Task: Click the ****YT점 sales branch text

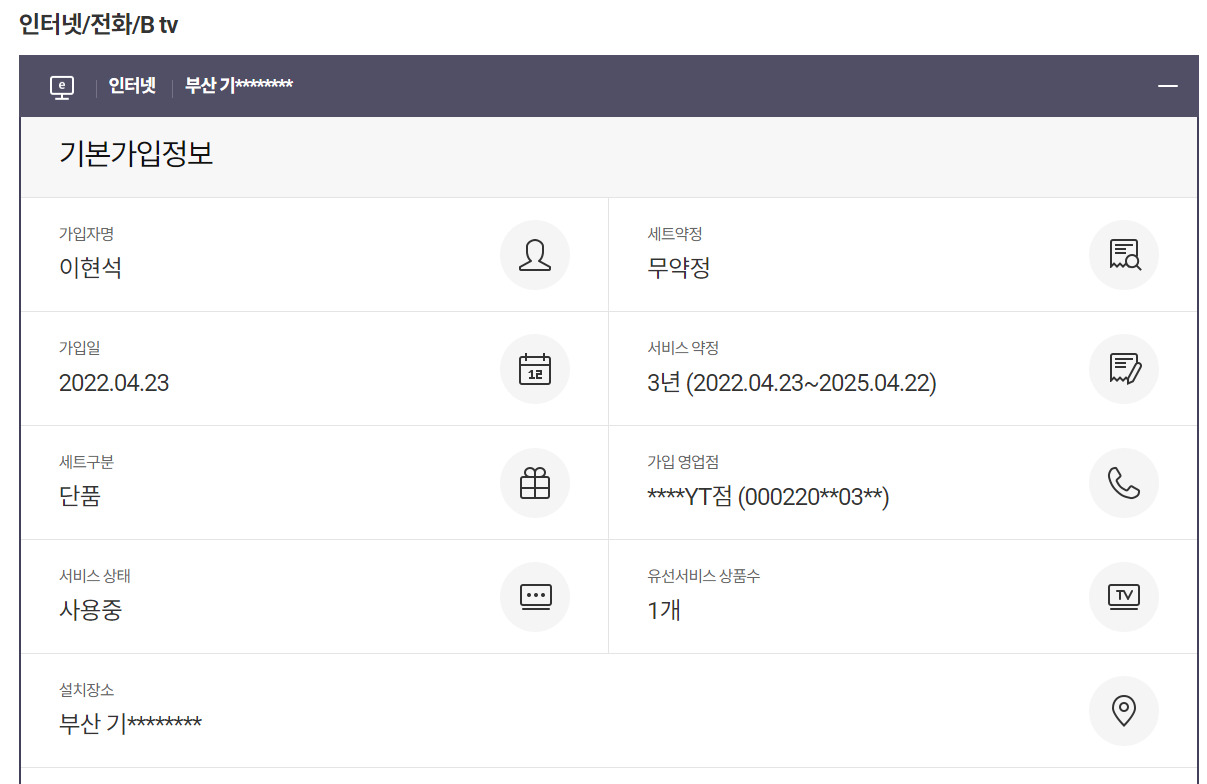Action: 768,496
